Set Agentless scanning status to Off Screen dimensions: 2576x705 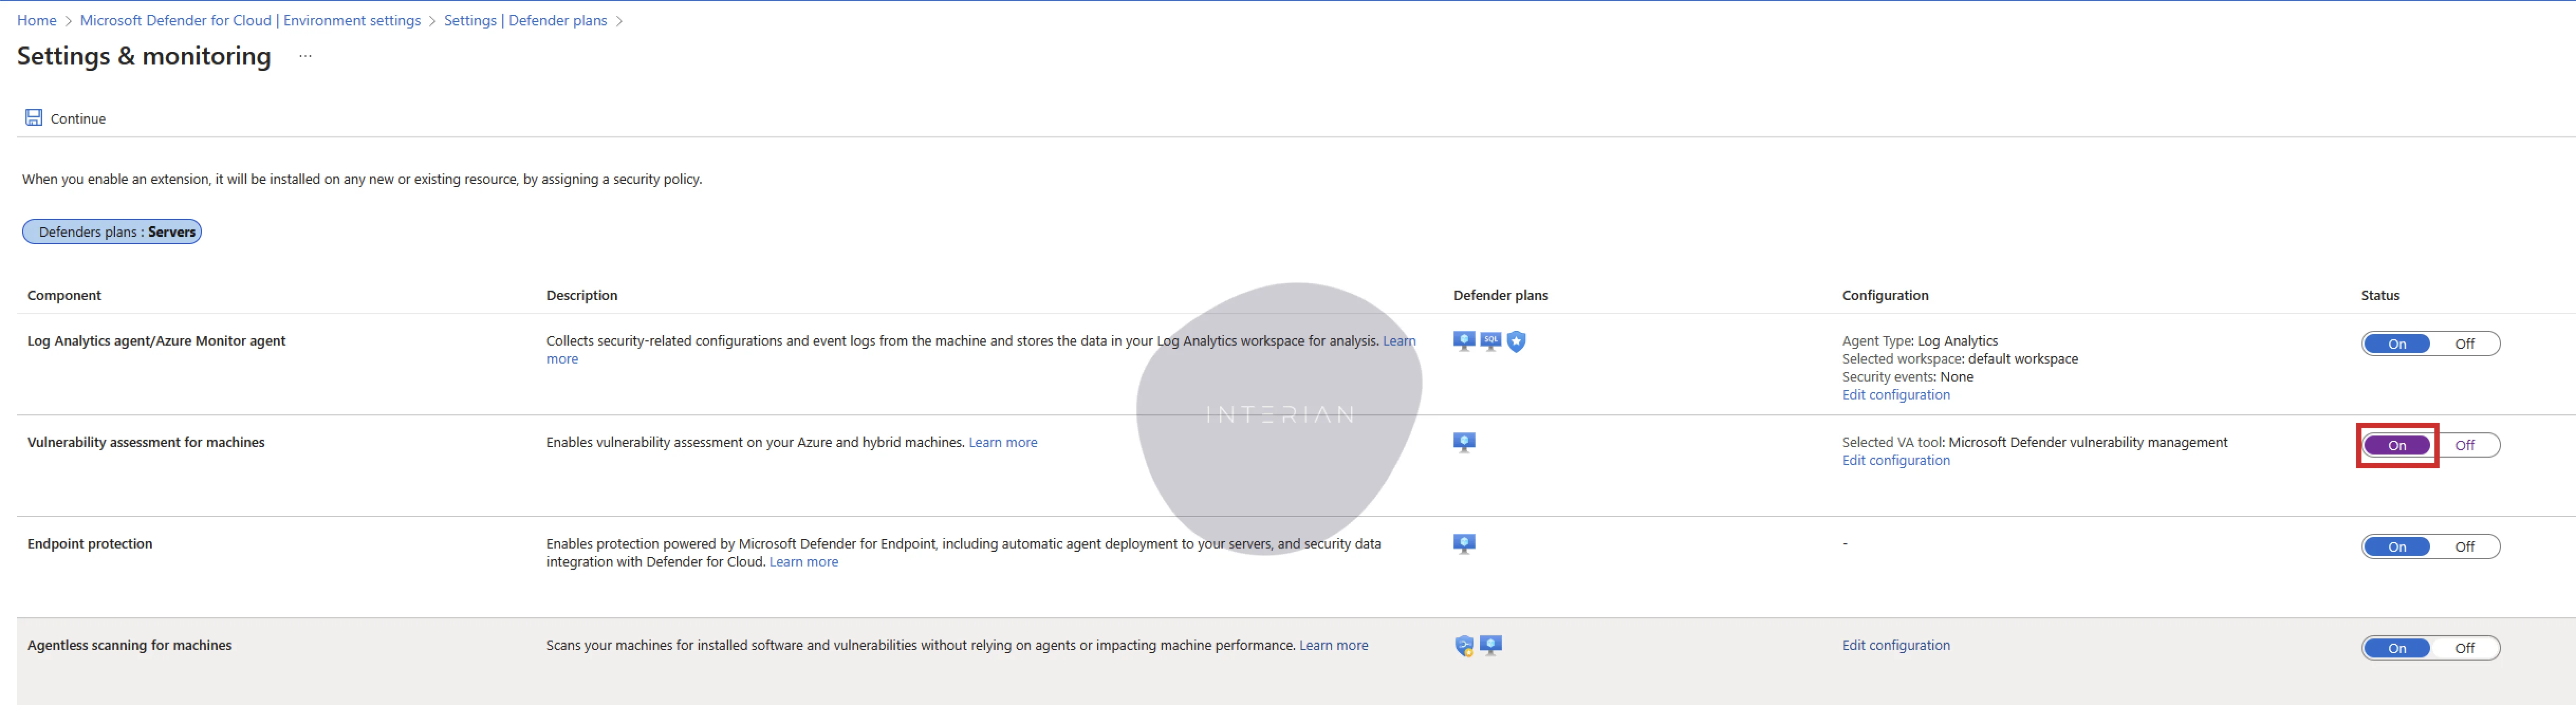(2464, 648)
